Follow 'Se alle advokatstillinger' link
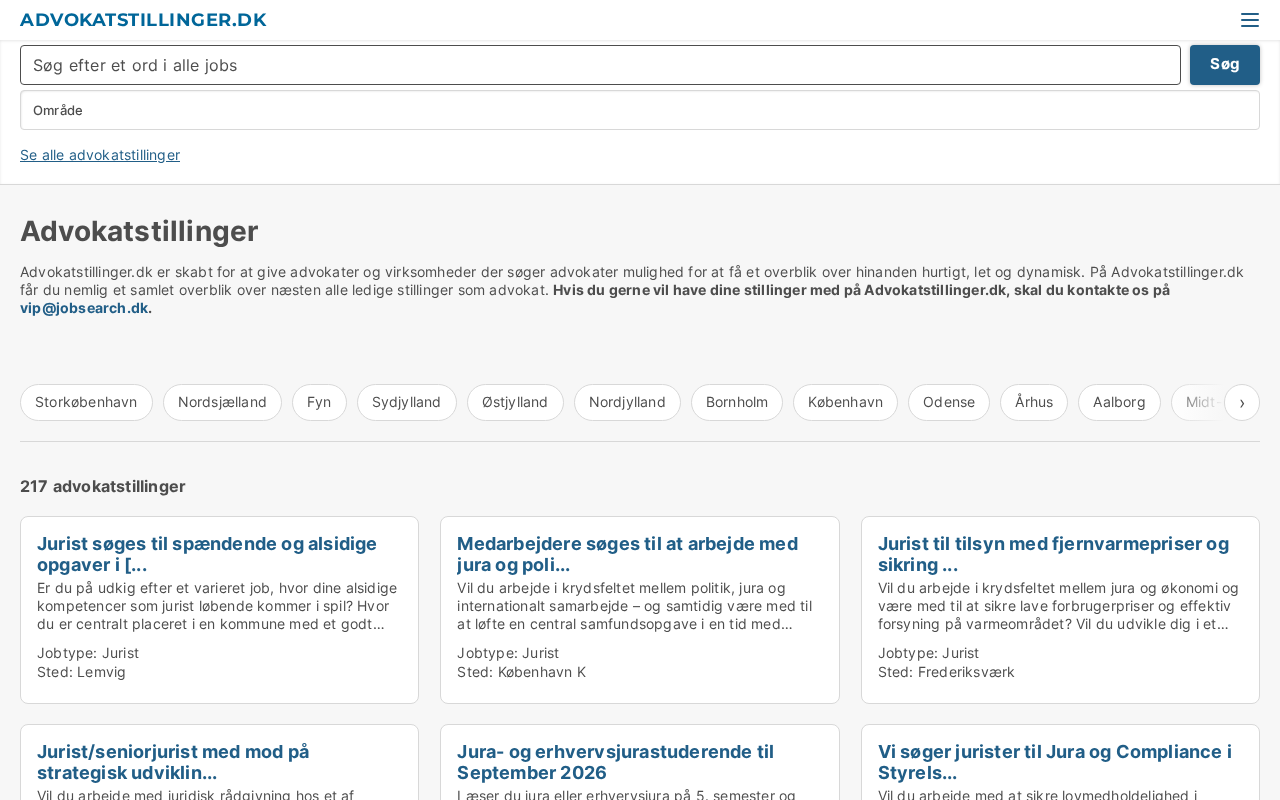This screenshot has width=1280, height=800. [x=100, y=155]
